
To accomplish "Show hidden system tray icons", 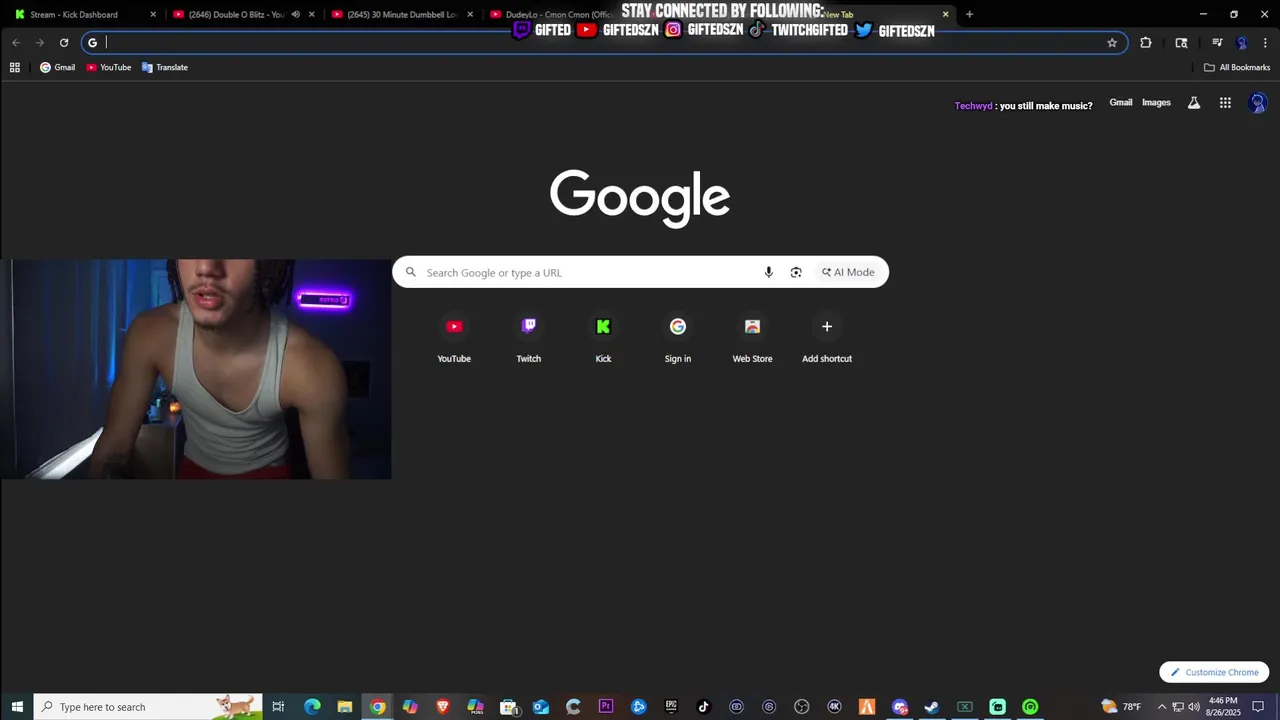I will (1162, 707).
